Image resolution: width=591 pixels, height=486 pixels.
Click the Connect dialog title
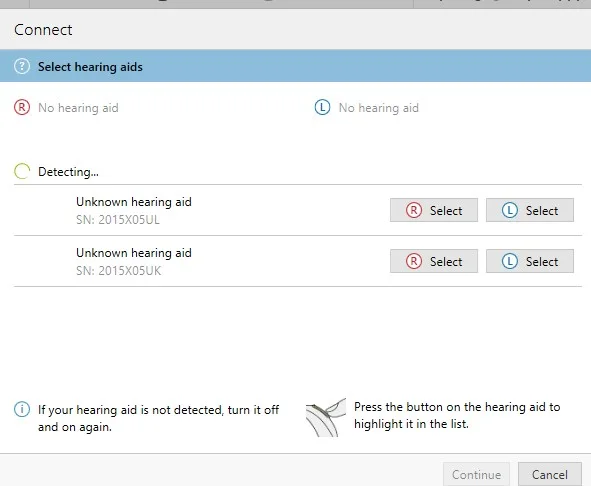coord(43,30)
